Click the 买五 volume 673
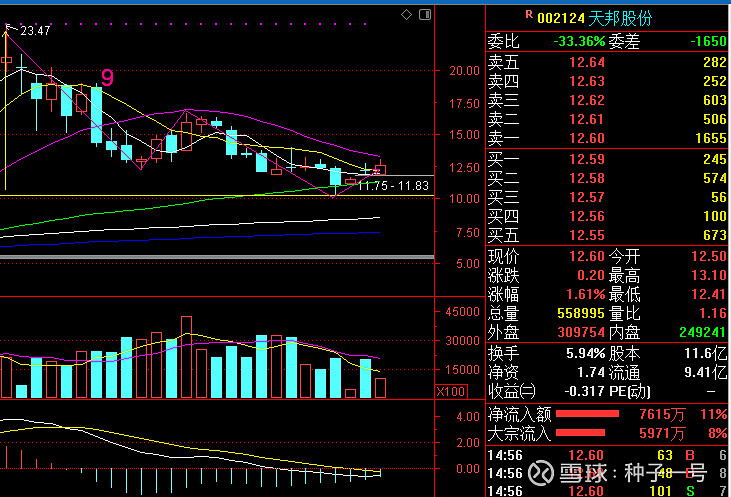Screen dimensions: 731x497 coord(715,235)
